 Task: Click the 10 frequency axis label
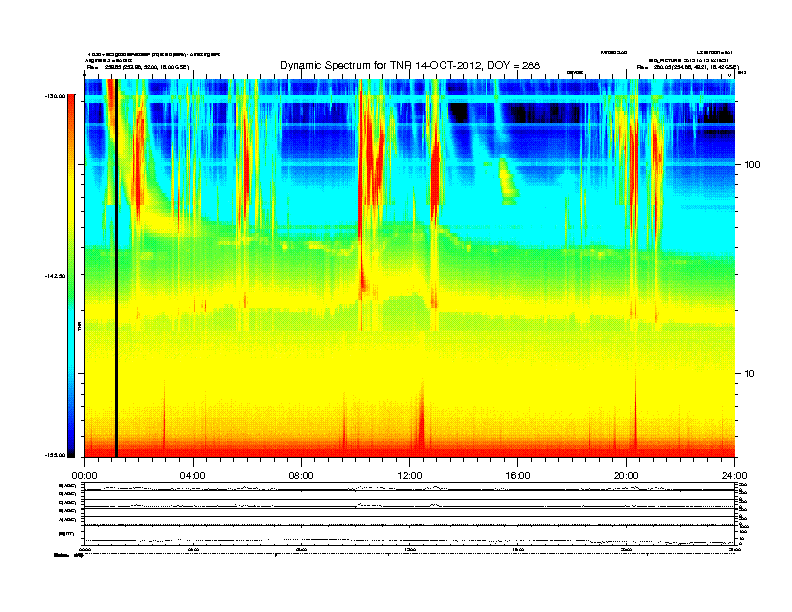pyautogui.click(x=750, y=374)
